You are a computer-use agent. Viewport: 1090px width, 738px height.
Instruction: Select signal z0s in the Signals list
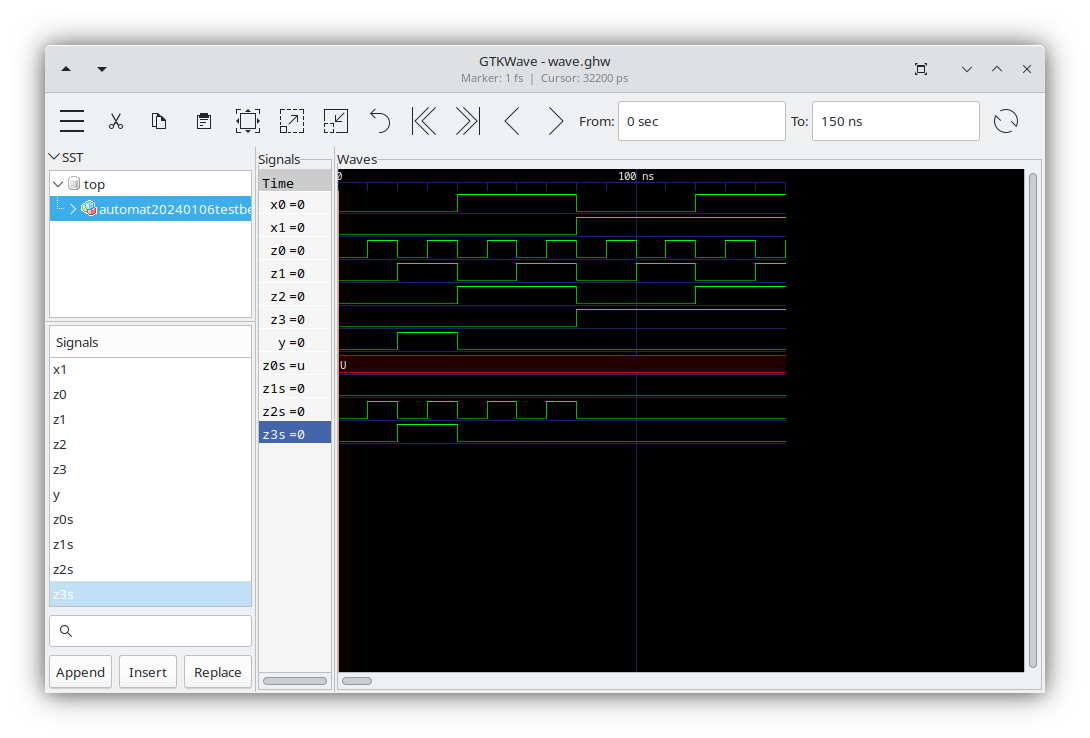[x=62, y=519]
